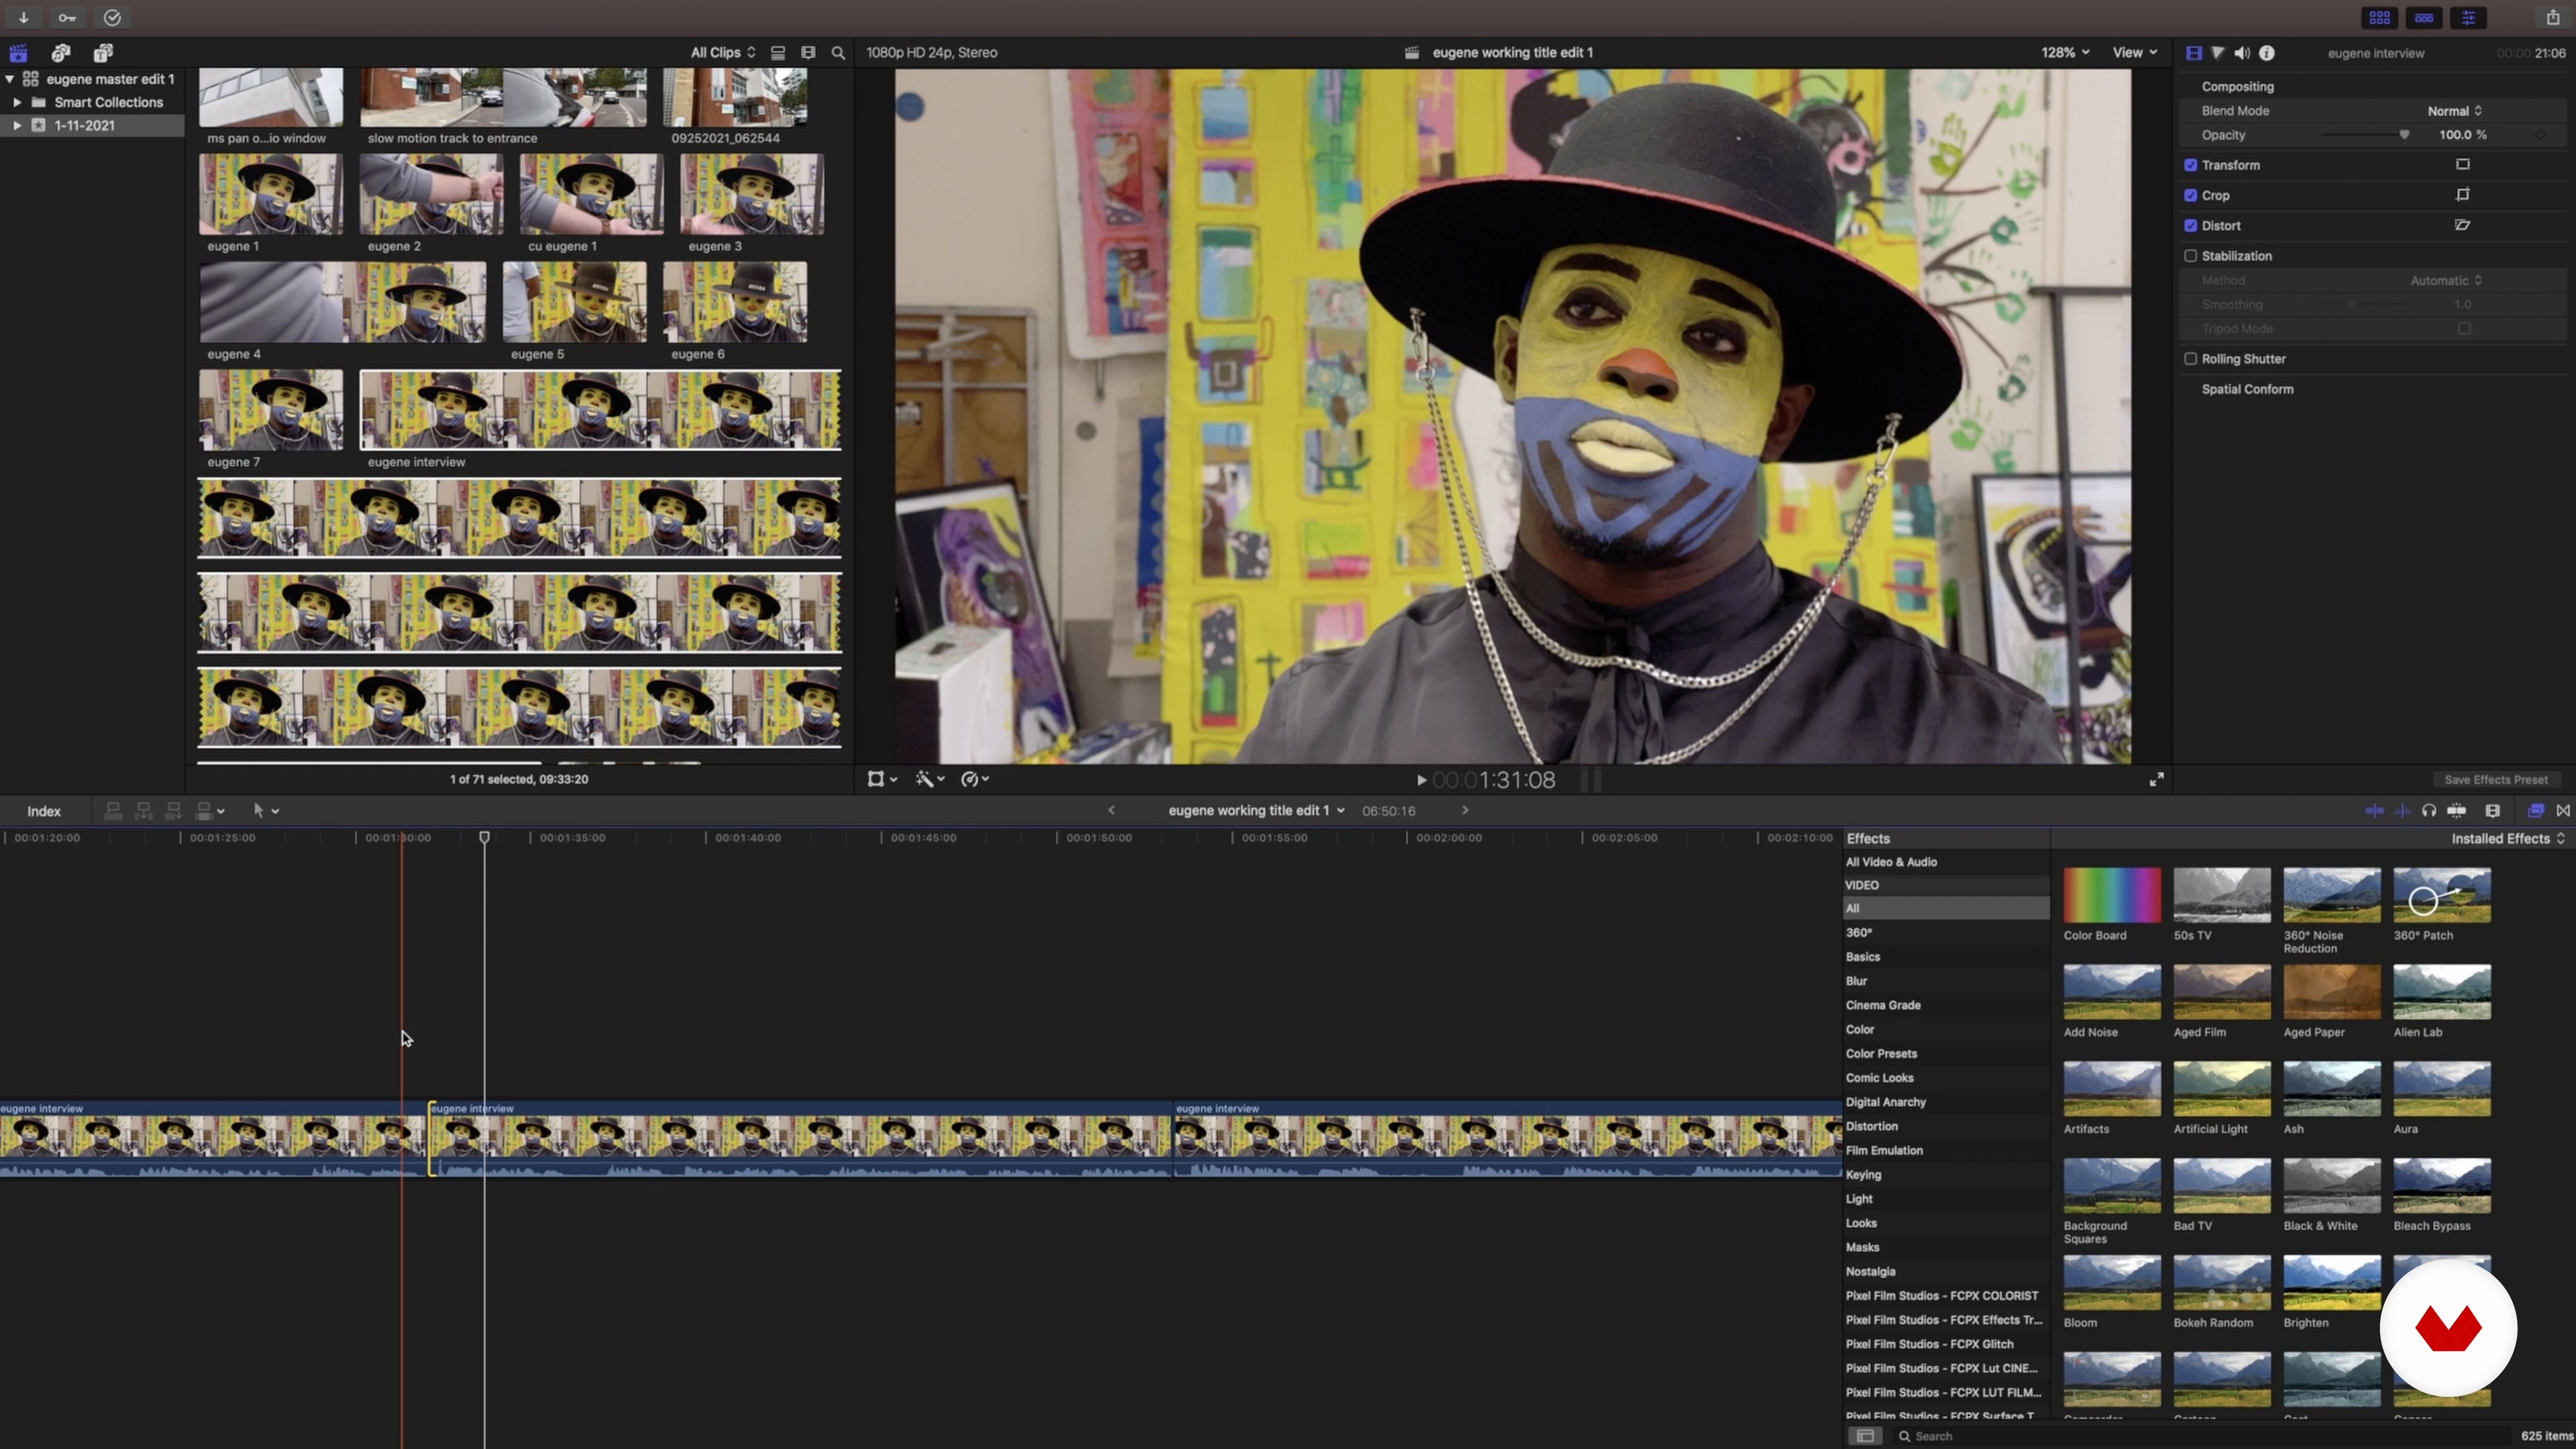The image size is (2576, 1449).
Task: Switch to Audio inspector tab icon
Action: point(2242,53)
